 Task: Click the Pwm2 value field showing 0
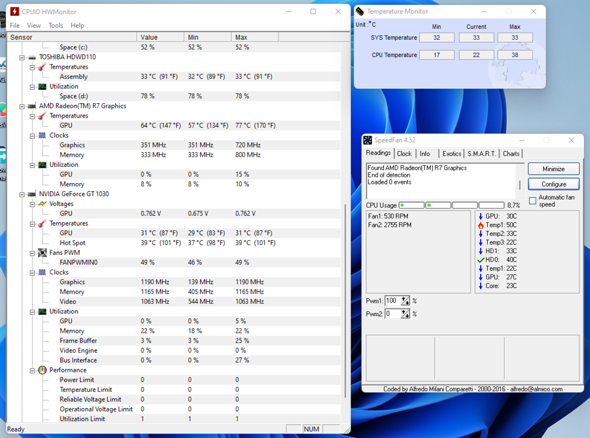(x=392, y=313)
